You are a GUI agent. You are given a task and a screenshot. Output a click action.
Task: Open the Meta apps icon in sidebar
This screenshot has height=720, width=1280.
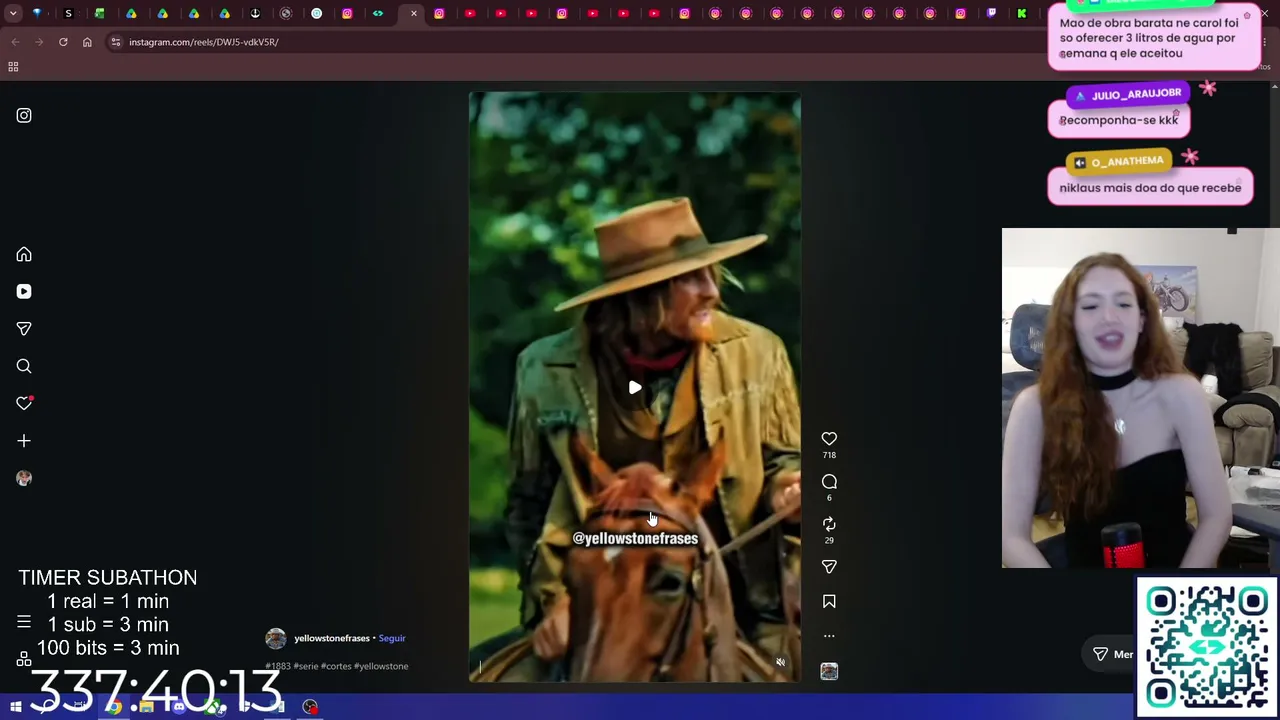click(x=24, y=659)
